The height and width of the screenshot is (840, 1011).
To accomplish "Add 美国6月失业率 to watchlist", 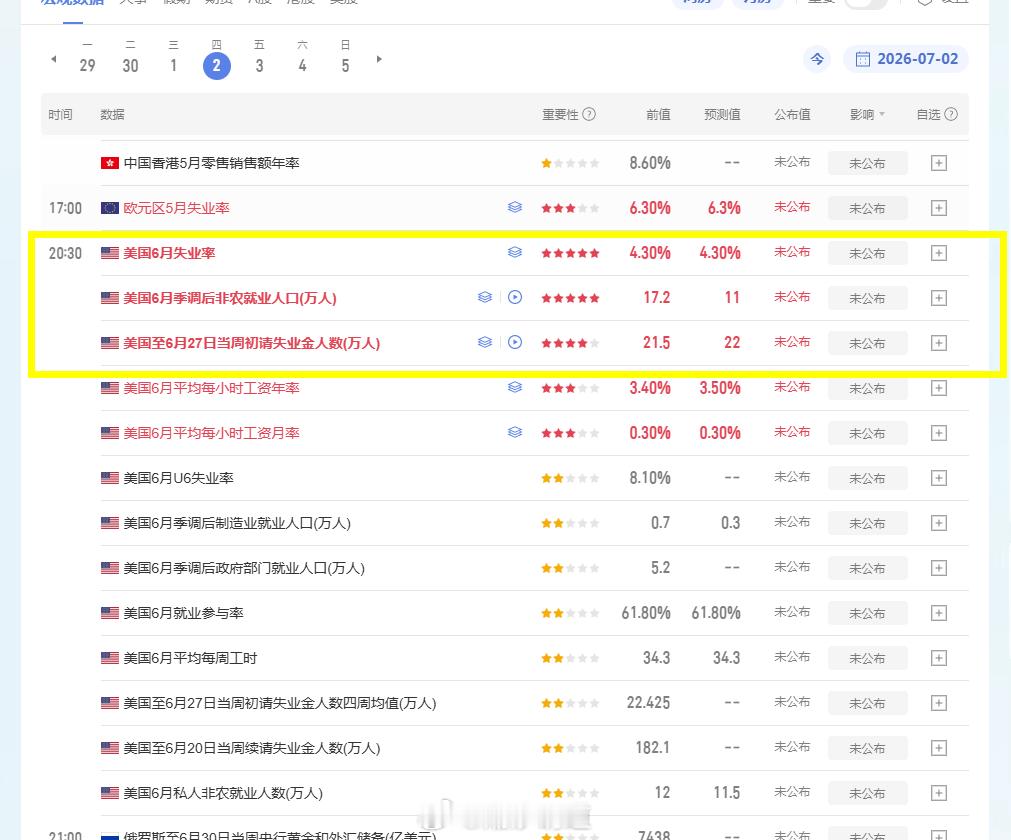I will click(x=939, y=253).
